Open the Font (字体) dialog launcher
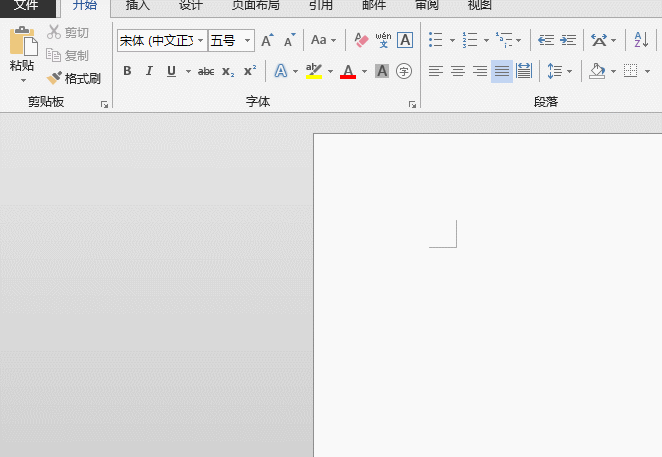The width and height of the screenshot is (662, 457). (412, 104)
